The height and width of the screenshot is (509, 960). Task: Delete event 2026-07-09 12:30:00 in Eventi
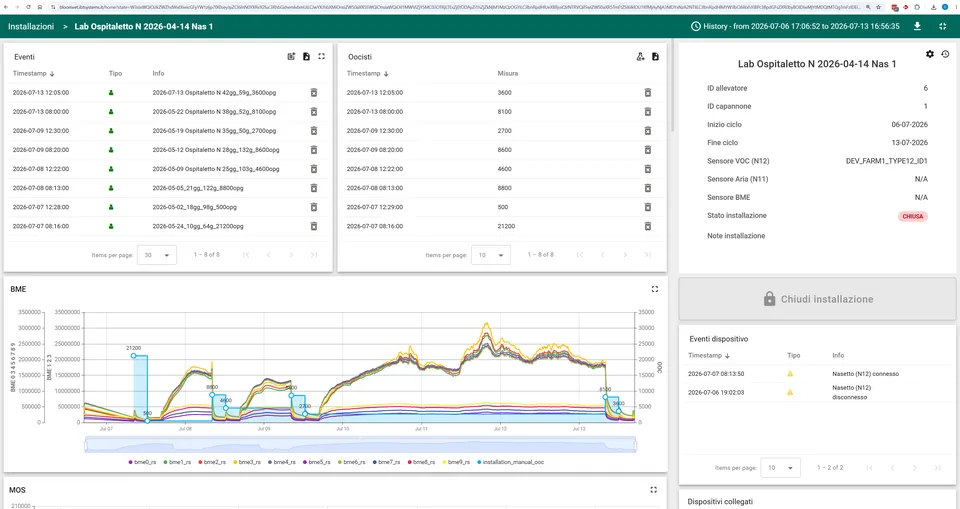click(x=313, y=130)
